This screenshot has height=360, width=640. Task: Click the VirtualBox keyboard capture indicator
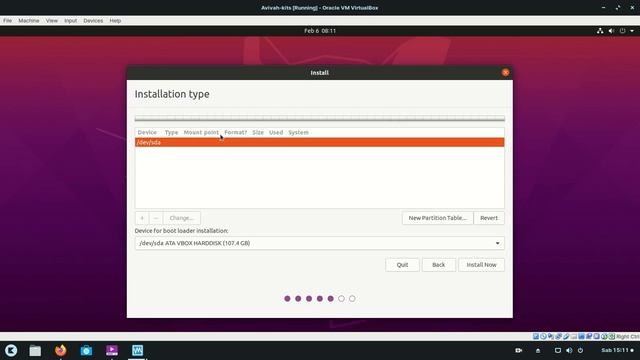point(611,336)
